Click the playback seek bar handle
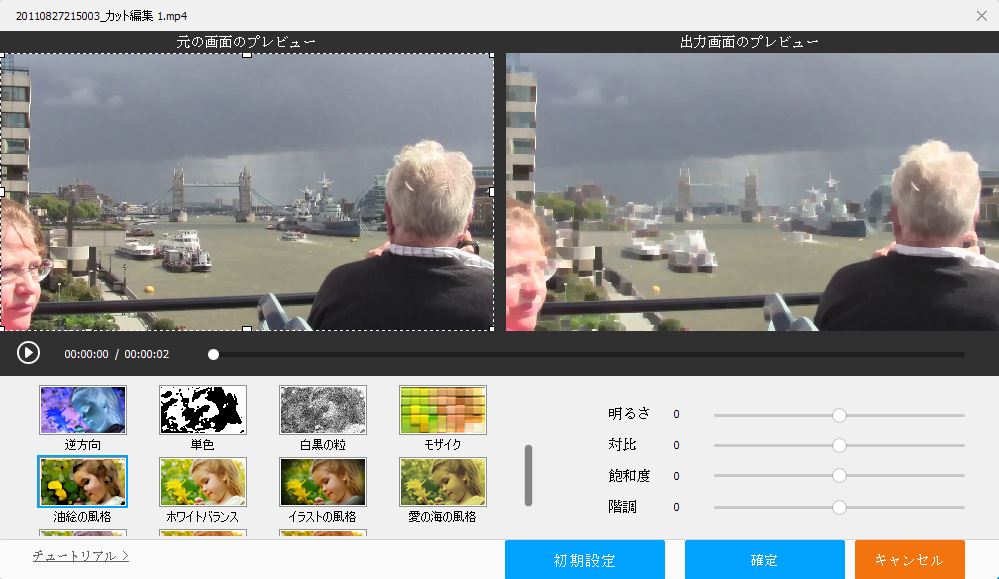Screen dimensions: 999x579 [x=213, y=354]
